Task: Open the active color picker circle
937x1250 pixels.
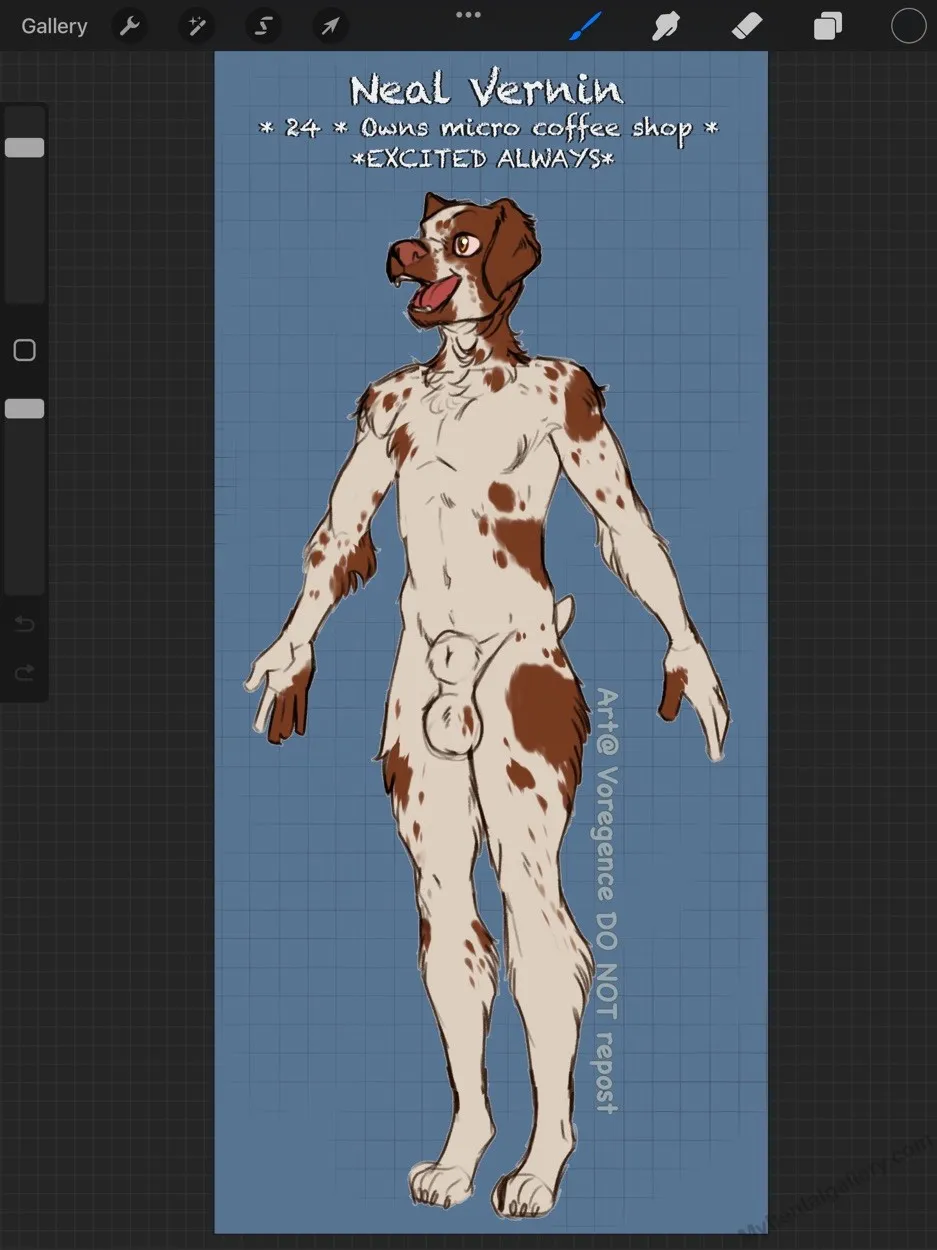Action: pos(909,26)
